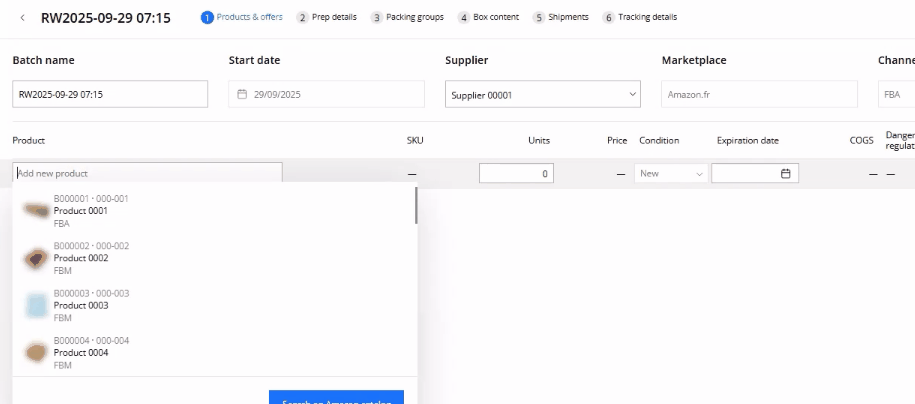Image resolution: width=915 pixels, height=404 pixels.
Task: Choose the Product 0002 thumbnail image
Action: 37,258
